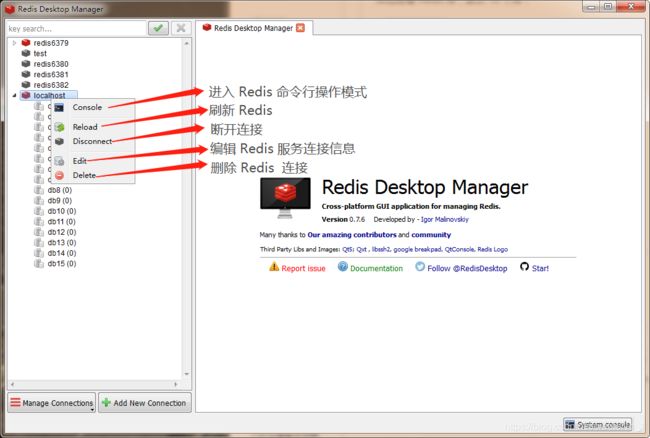The height and width of the screenshot is (438, 650).
Task: Click the Console terminal icon in context menu
Action: [x=59, y=108]
